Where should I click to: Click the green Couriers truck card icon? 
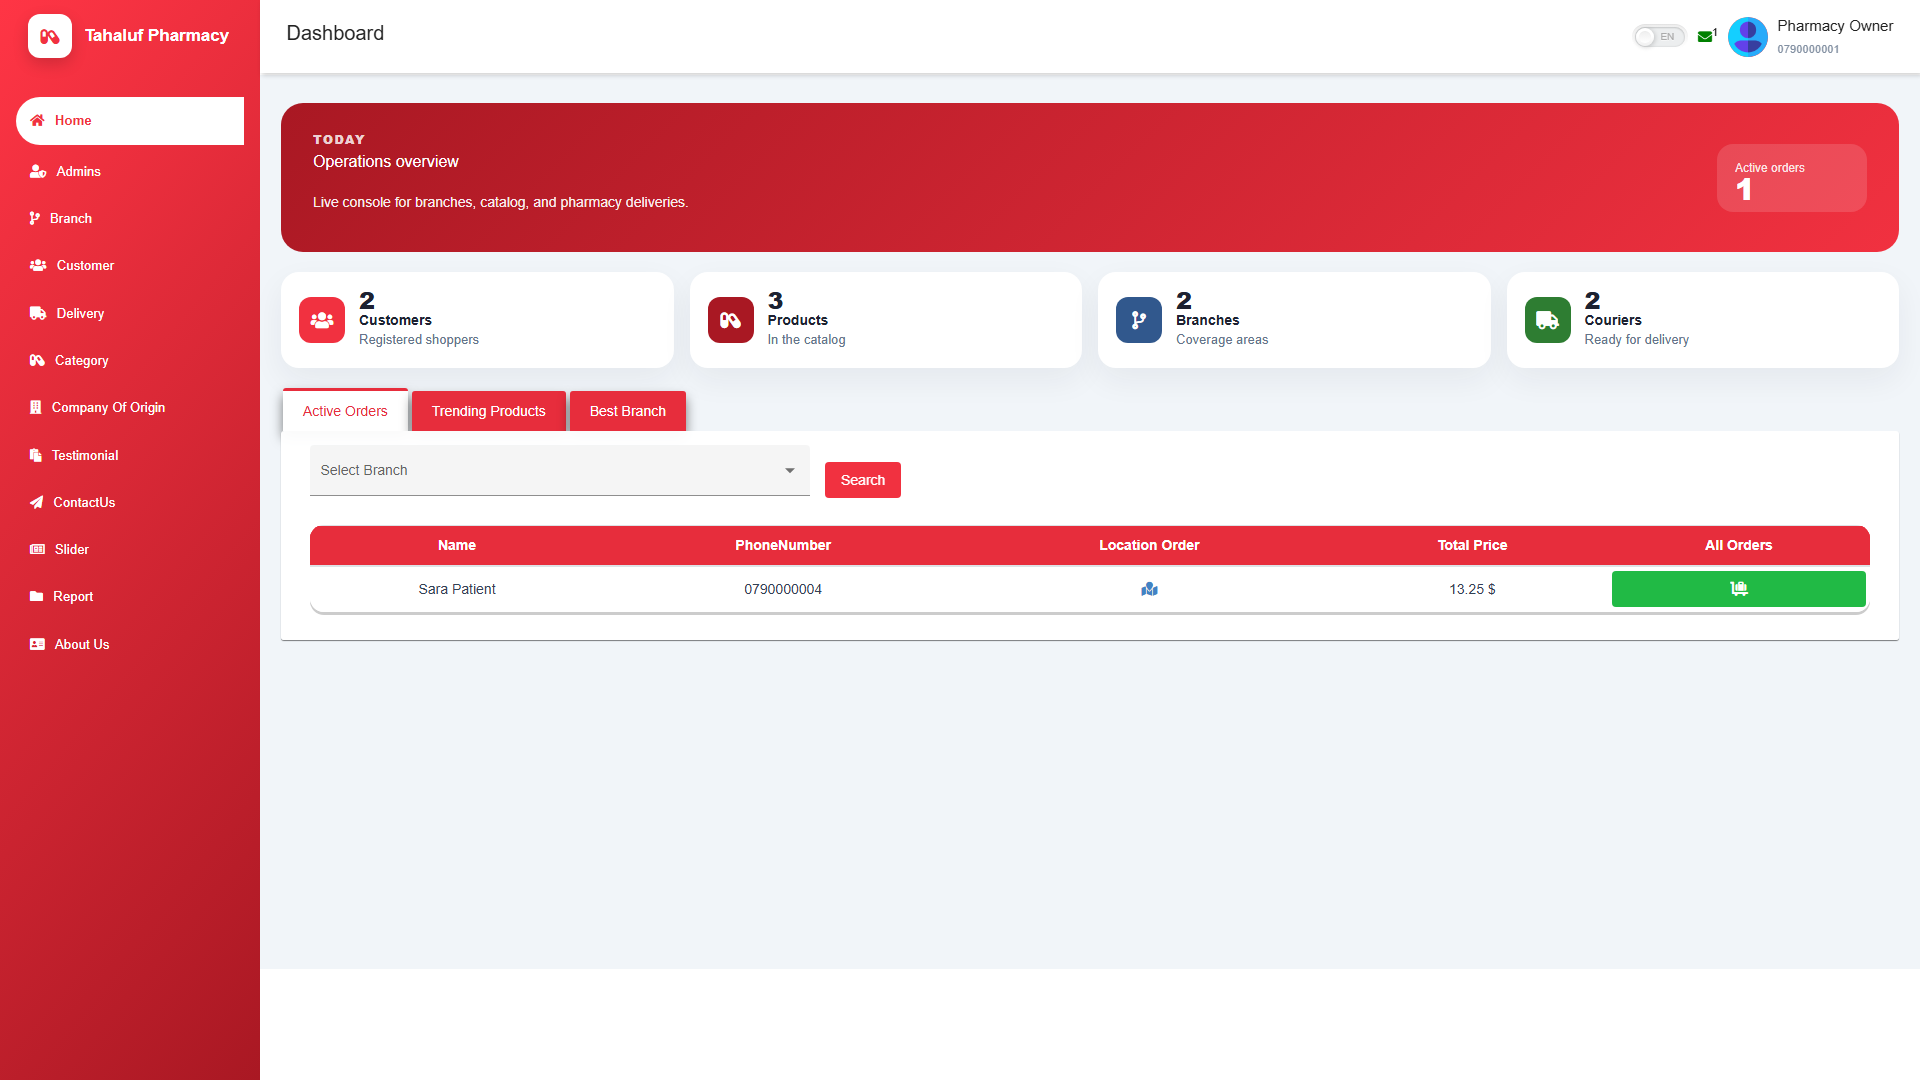(x=1547, y=320)
